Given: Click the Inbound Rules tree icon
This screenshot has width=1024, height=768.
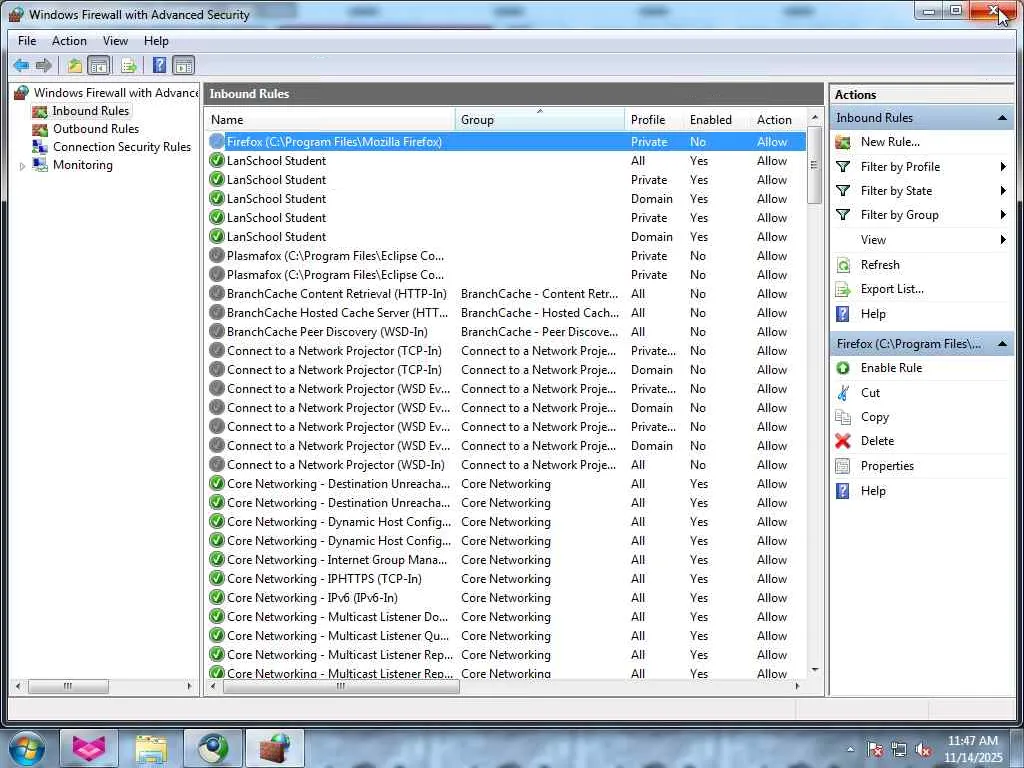Looking at the screenshot, I should click(x=40, y=112).
